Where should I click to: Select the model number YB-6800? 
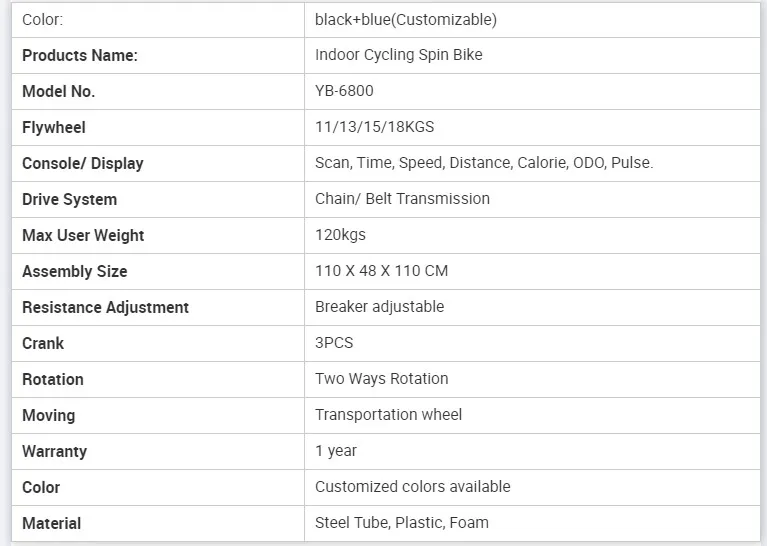pos(344,91)
